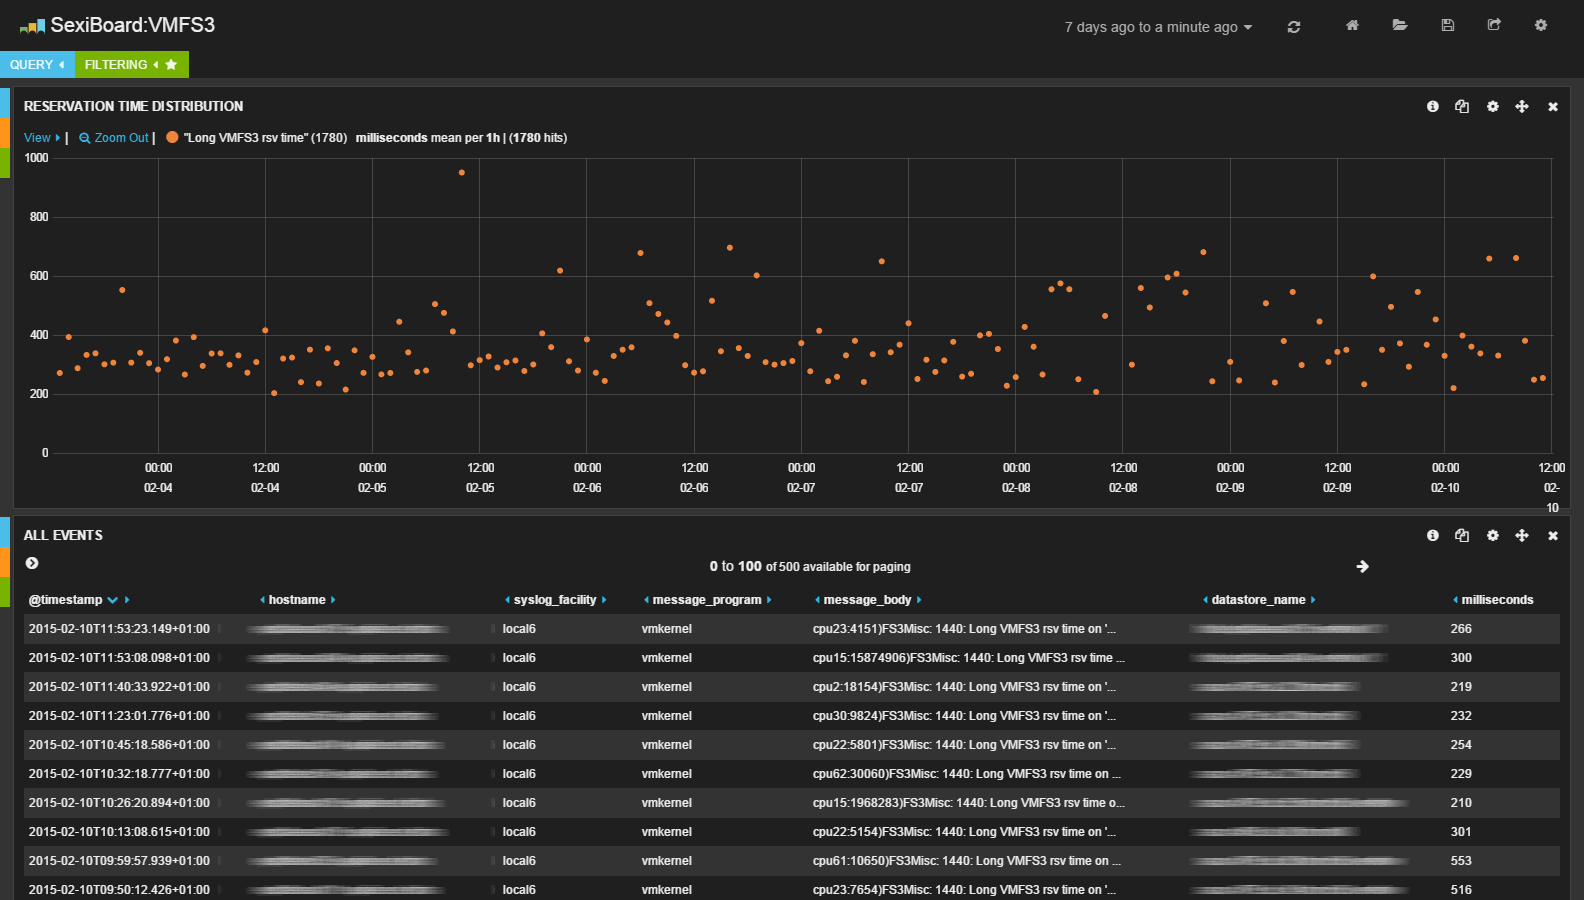The width and height of the screenshot is (1584, 900).
Task: Click the syslog_facility column header
Action: point(555,600)
